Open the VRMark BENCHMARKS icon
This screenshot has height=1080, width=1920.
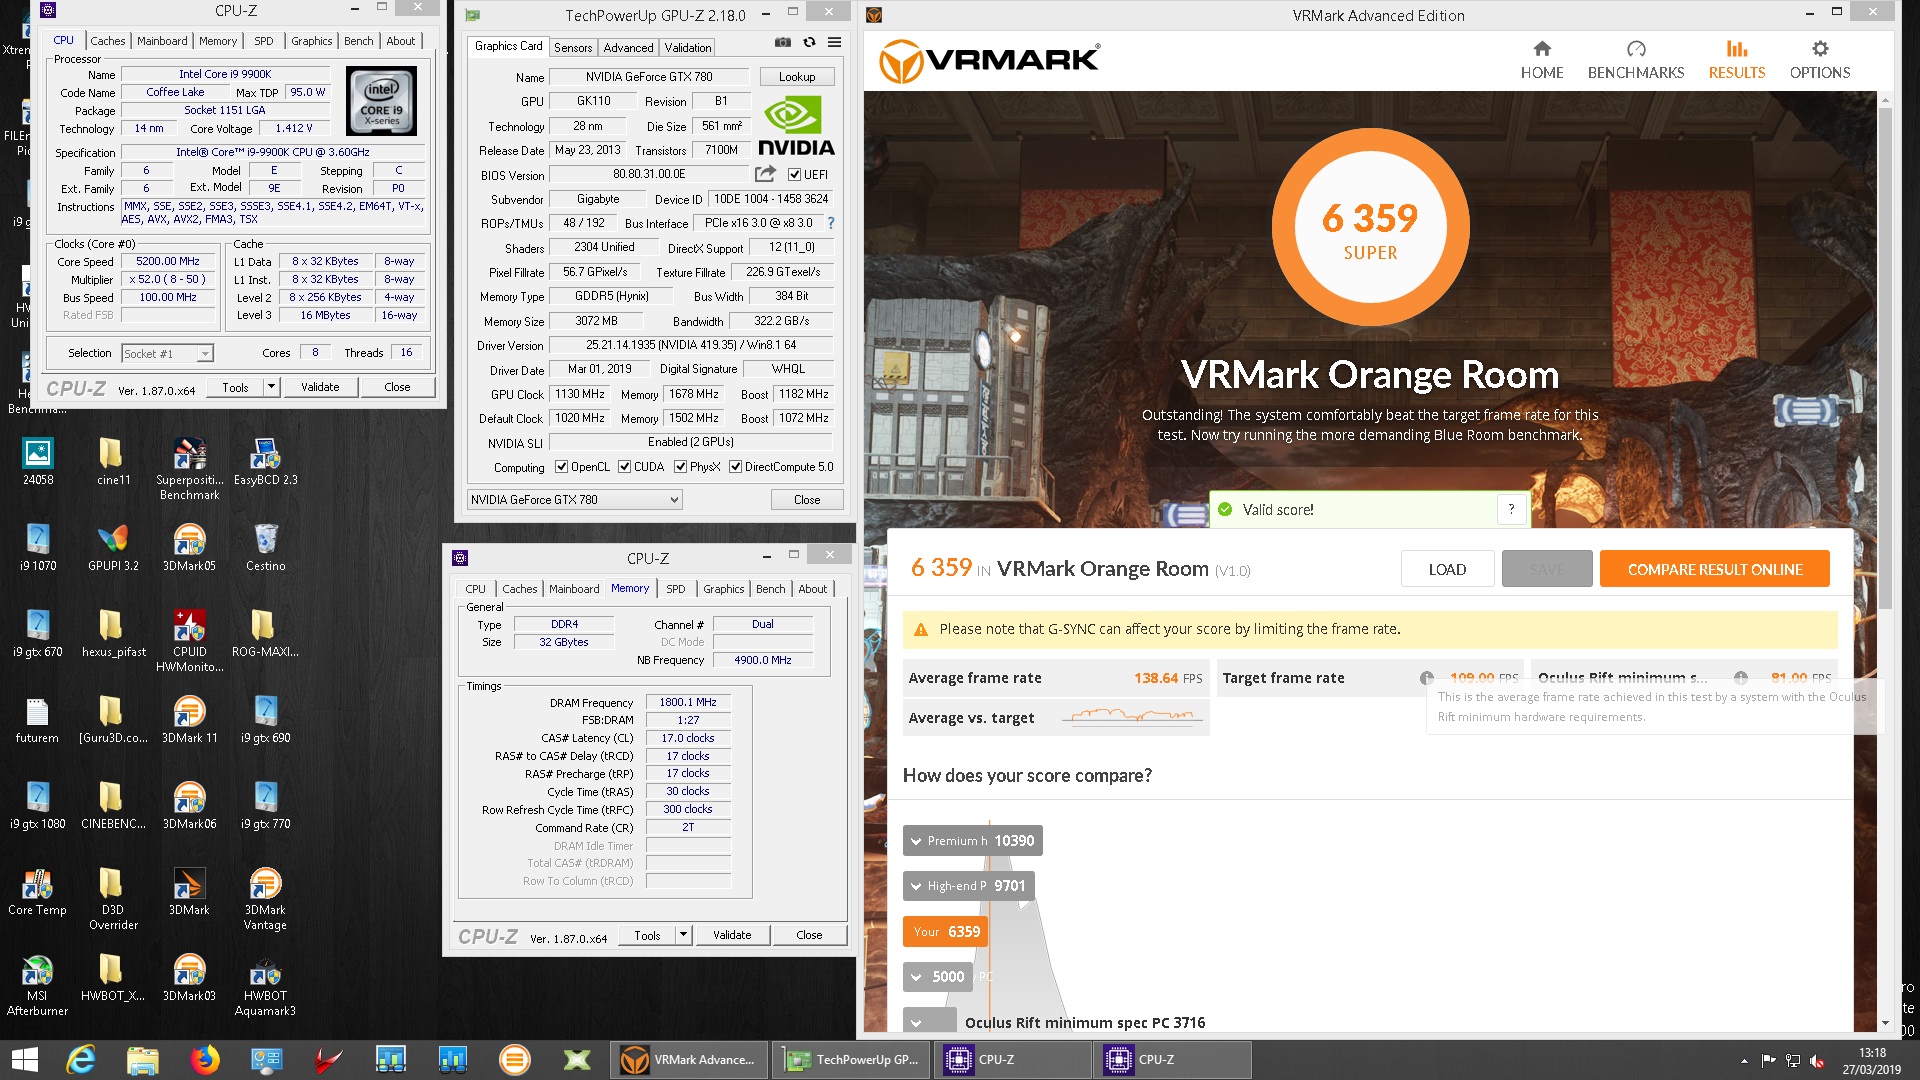click(x=1636, y=49)
